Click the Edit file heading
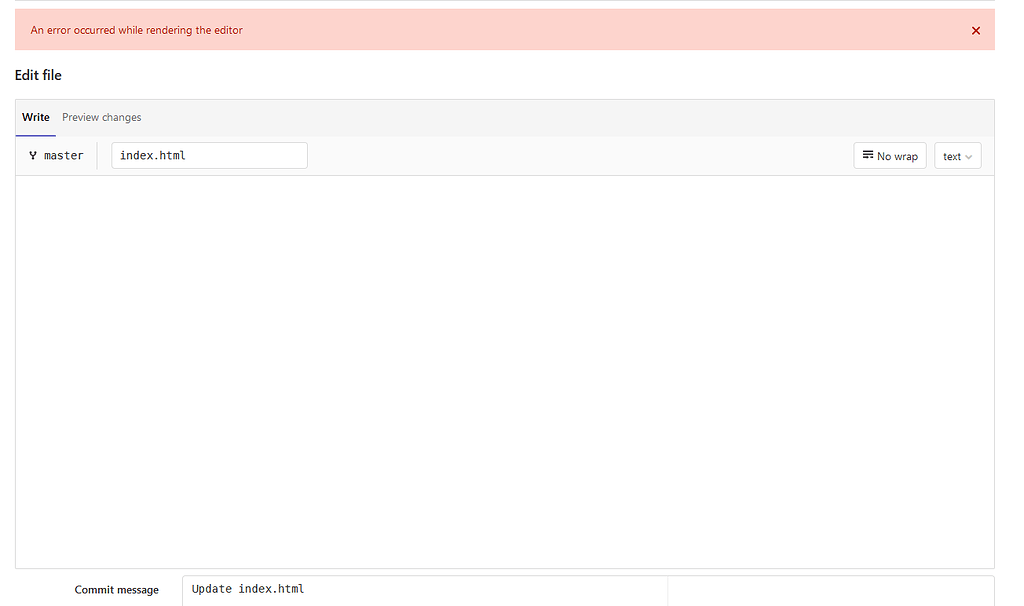This screenshot has width=1024, height=606. click(37, 75)
